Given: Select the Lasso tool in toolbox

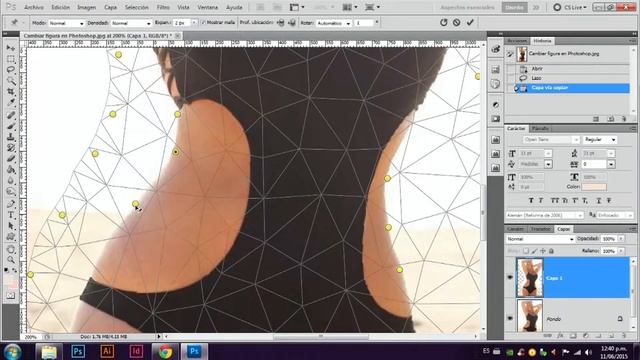Looking at the screenshot, I should (11, 70).
